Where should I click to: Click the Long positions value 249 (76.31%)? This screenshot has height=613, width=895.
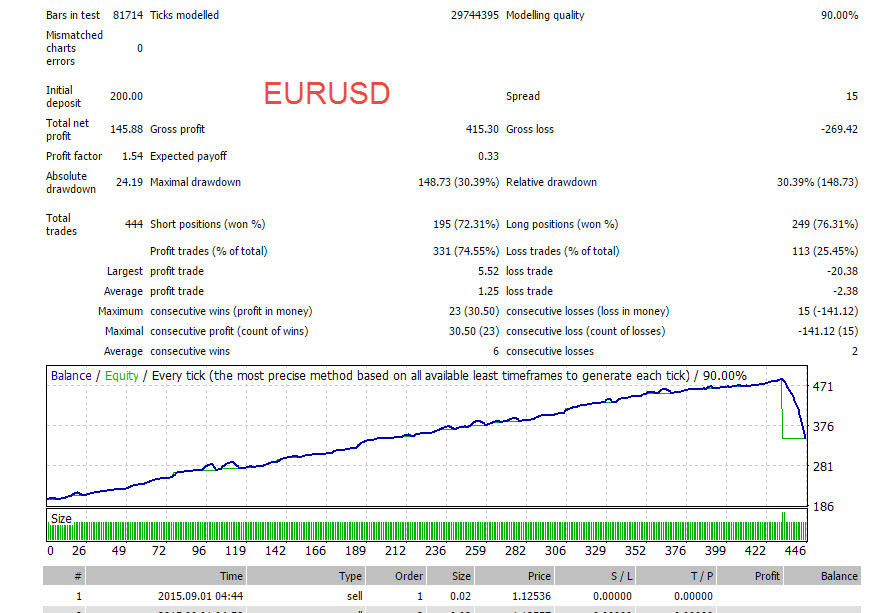(x=825, y=224)
